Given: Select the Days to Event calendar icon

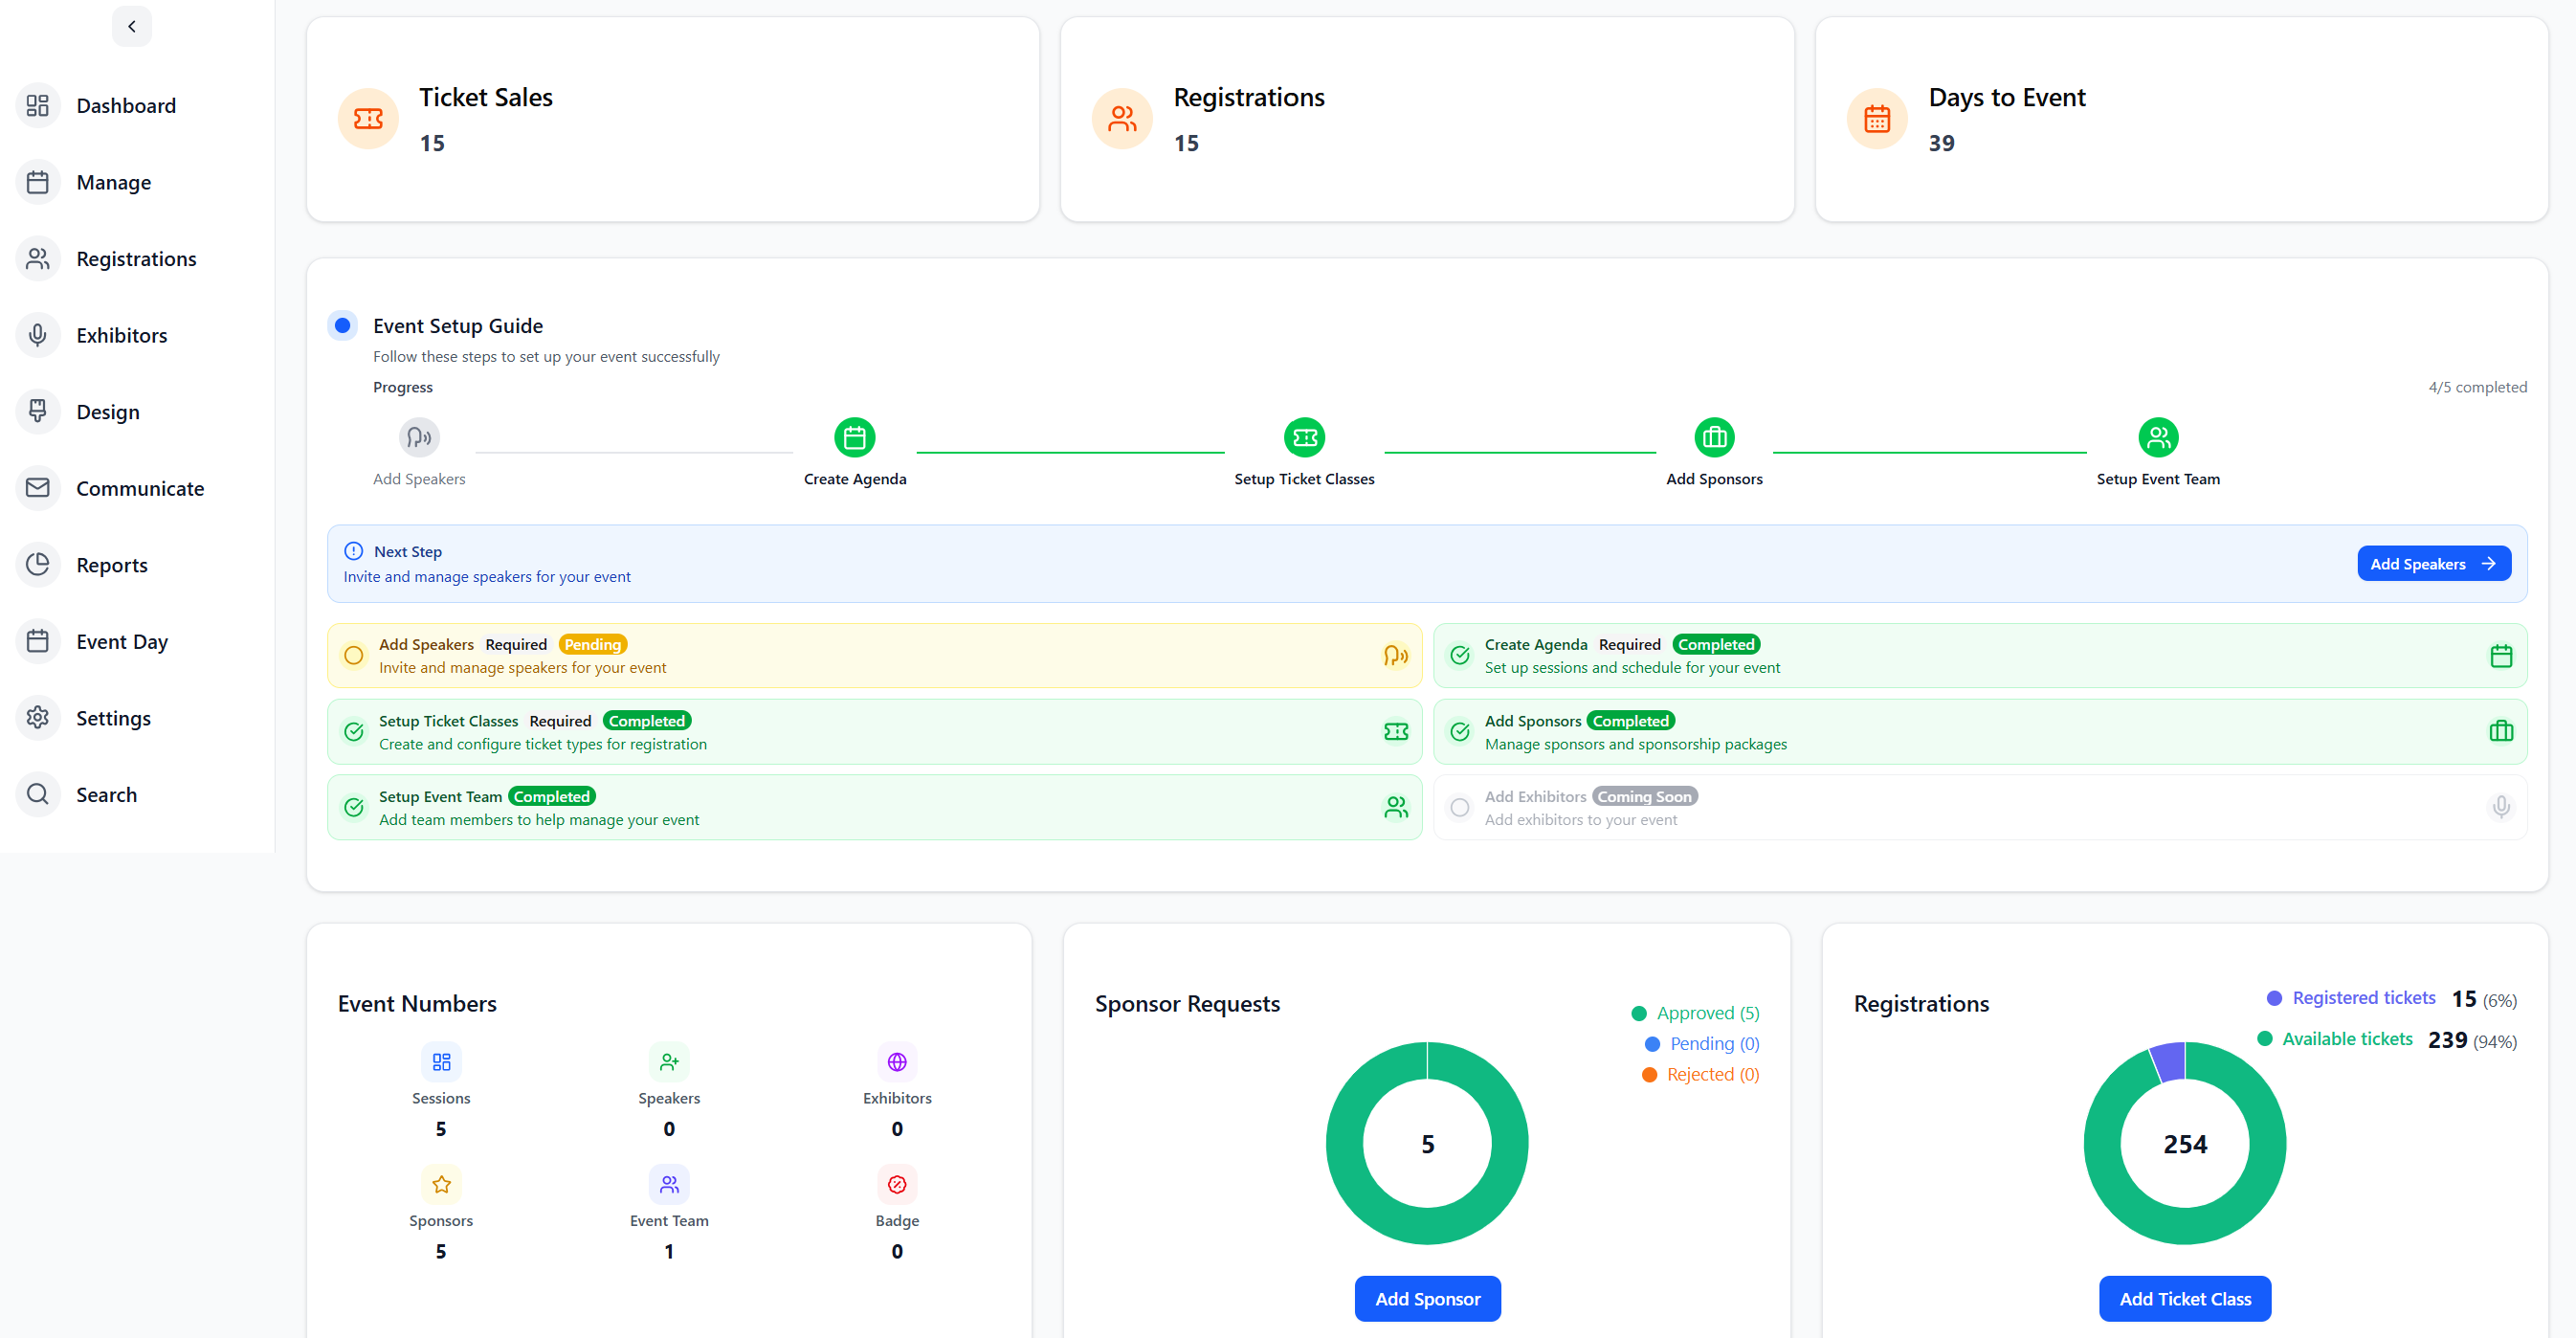Looking at the screenshot, I should [x=1877, y=118].
